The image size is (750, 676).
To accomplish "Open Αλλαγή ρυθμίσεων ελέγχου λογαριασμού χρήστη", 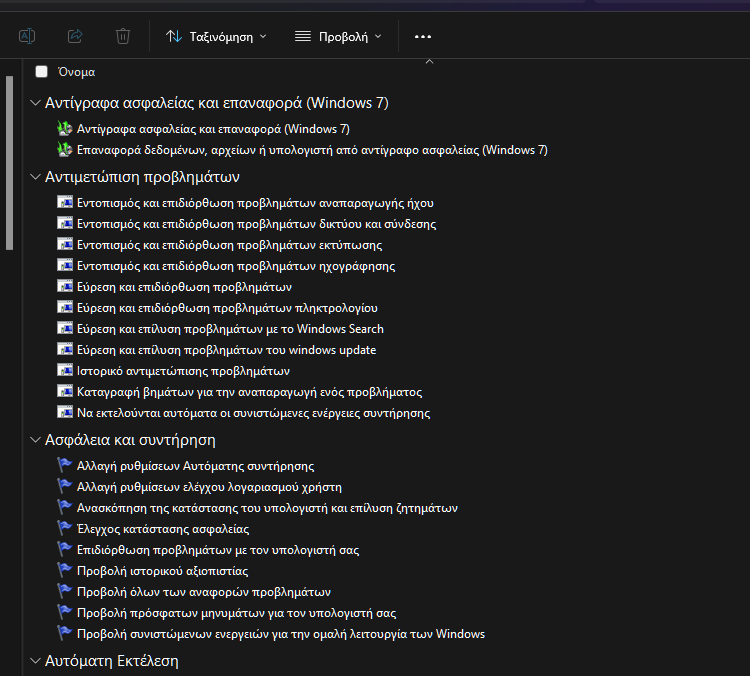I will click(x=209, y=487).
